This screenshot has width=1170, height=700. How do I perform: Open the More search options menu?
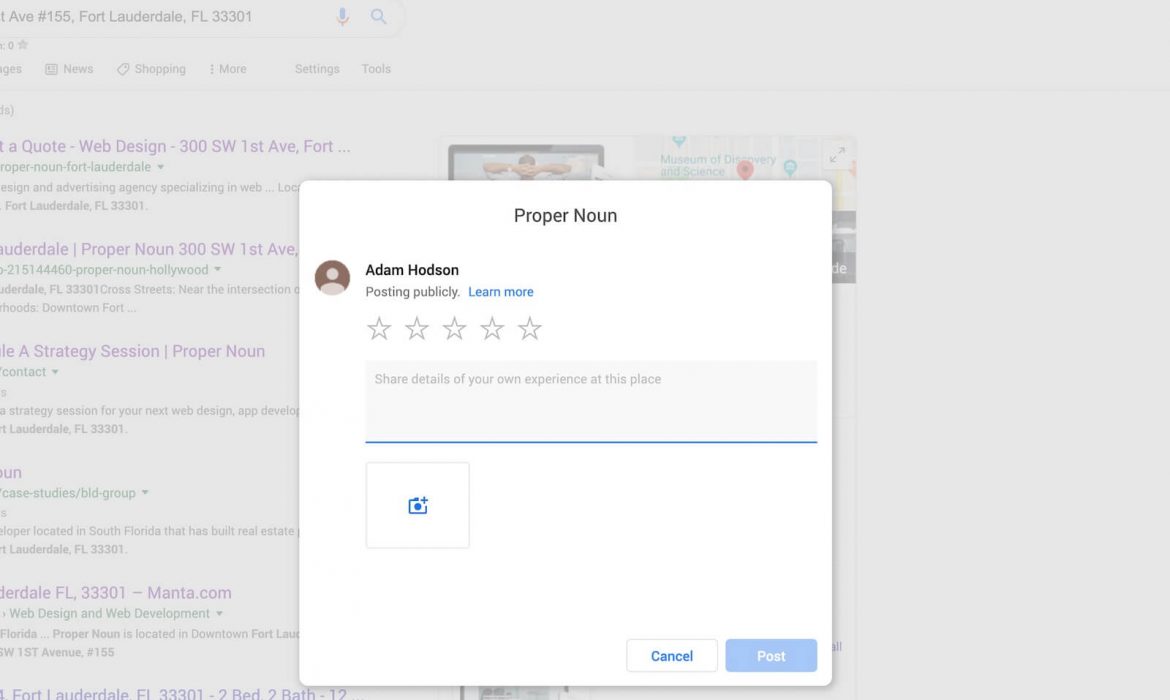[x=228, y=69]
